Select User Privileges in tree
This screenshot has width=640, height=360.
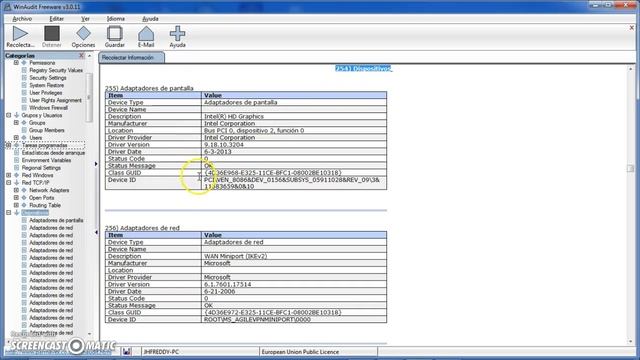coord(46,93)
